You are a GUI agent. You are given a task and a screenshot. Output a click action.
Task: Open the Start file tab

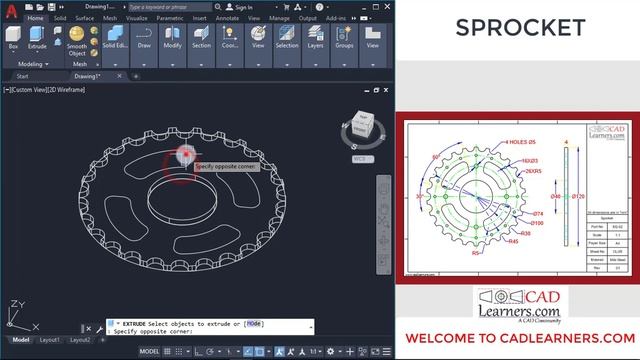(x=22, y=76)
